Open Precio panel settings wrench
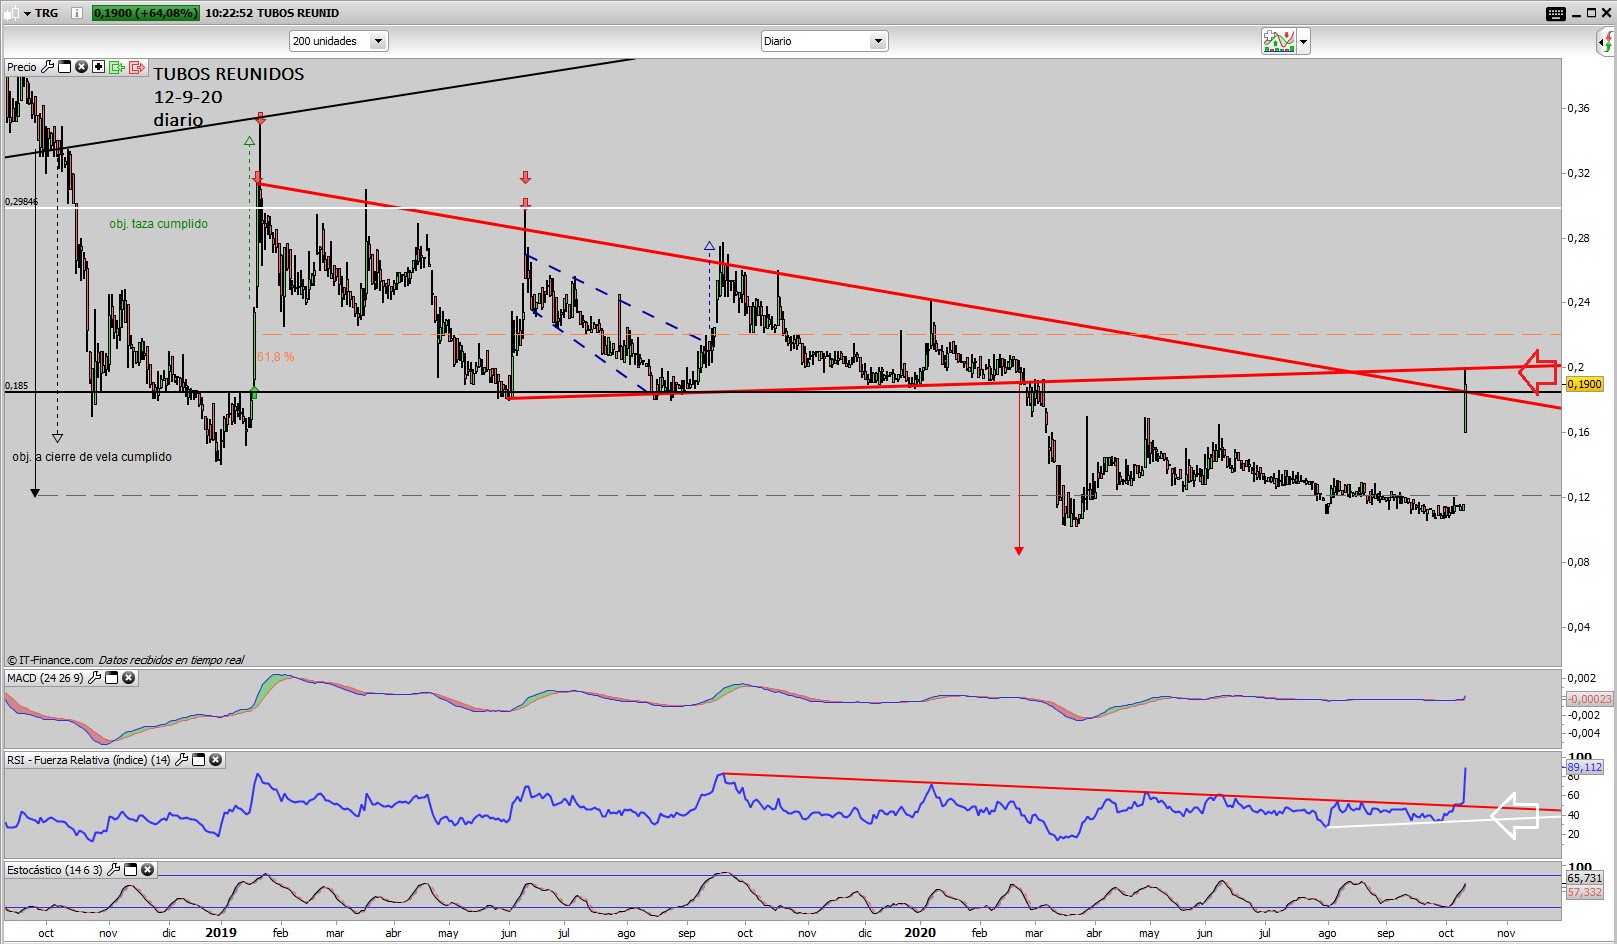This screenshot has width=1617, height=944. pyautogui.click(x=47, y=67)
